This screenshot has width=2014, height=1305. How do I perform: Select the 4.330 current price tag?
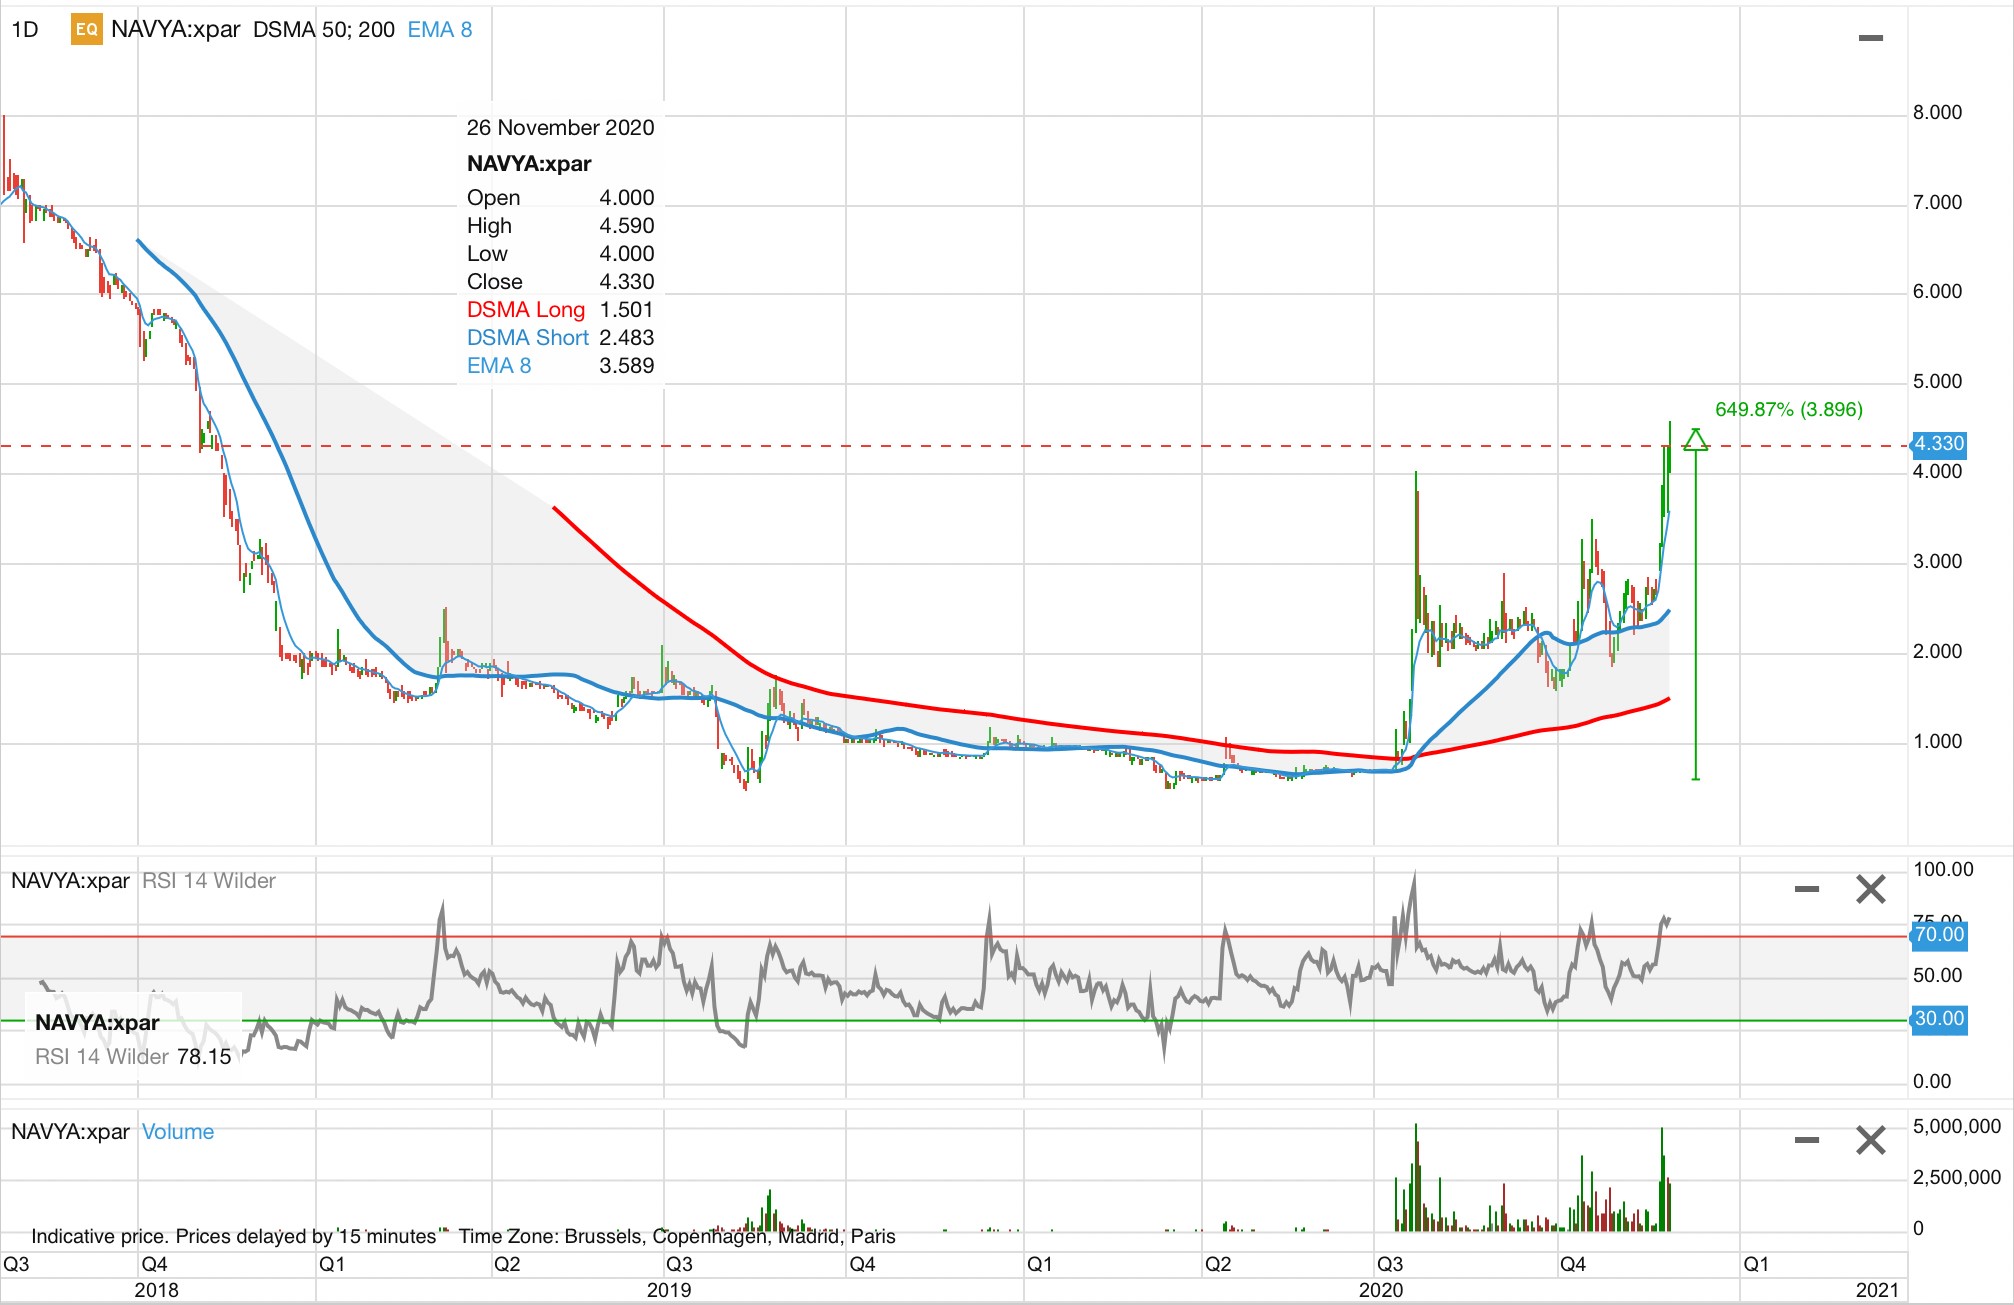(1939, 443)
